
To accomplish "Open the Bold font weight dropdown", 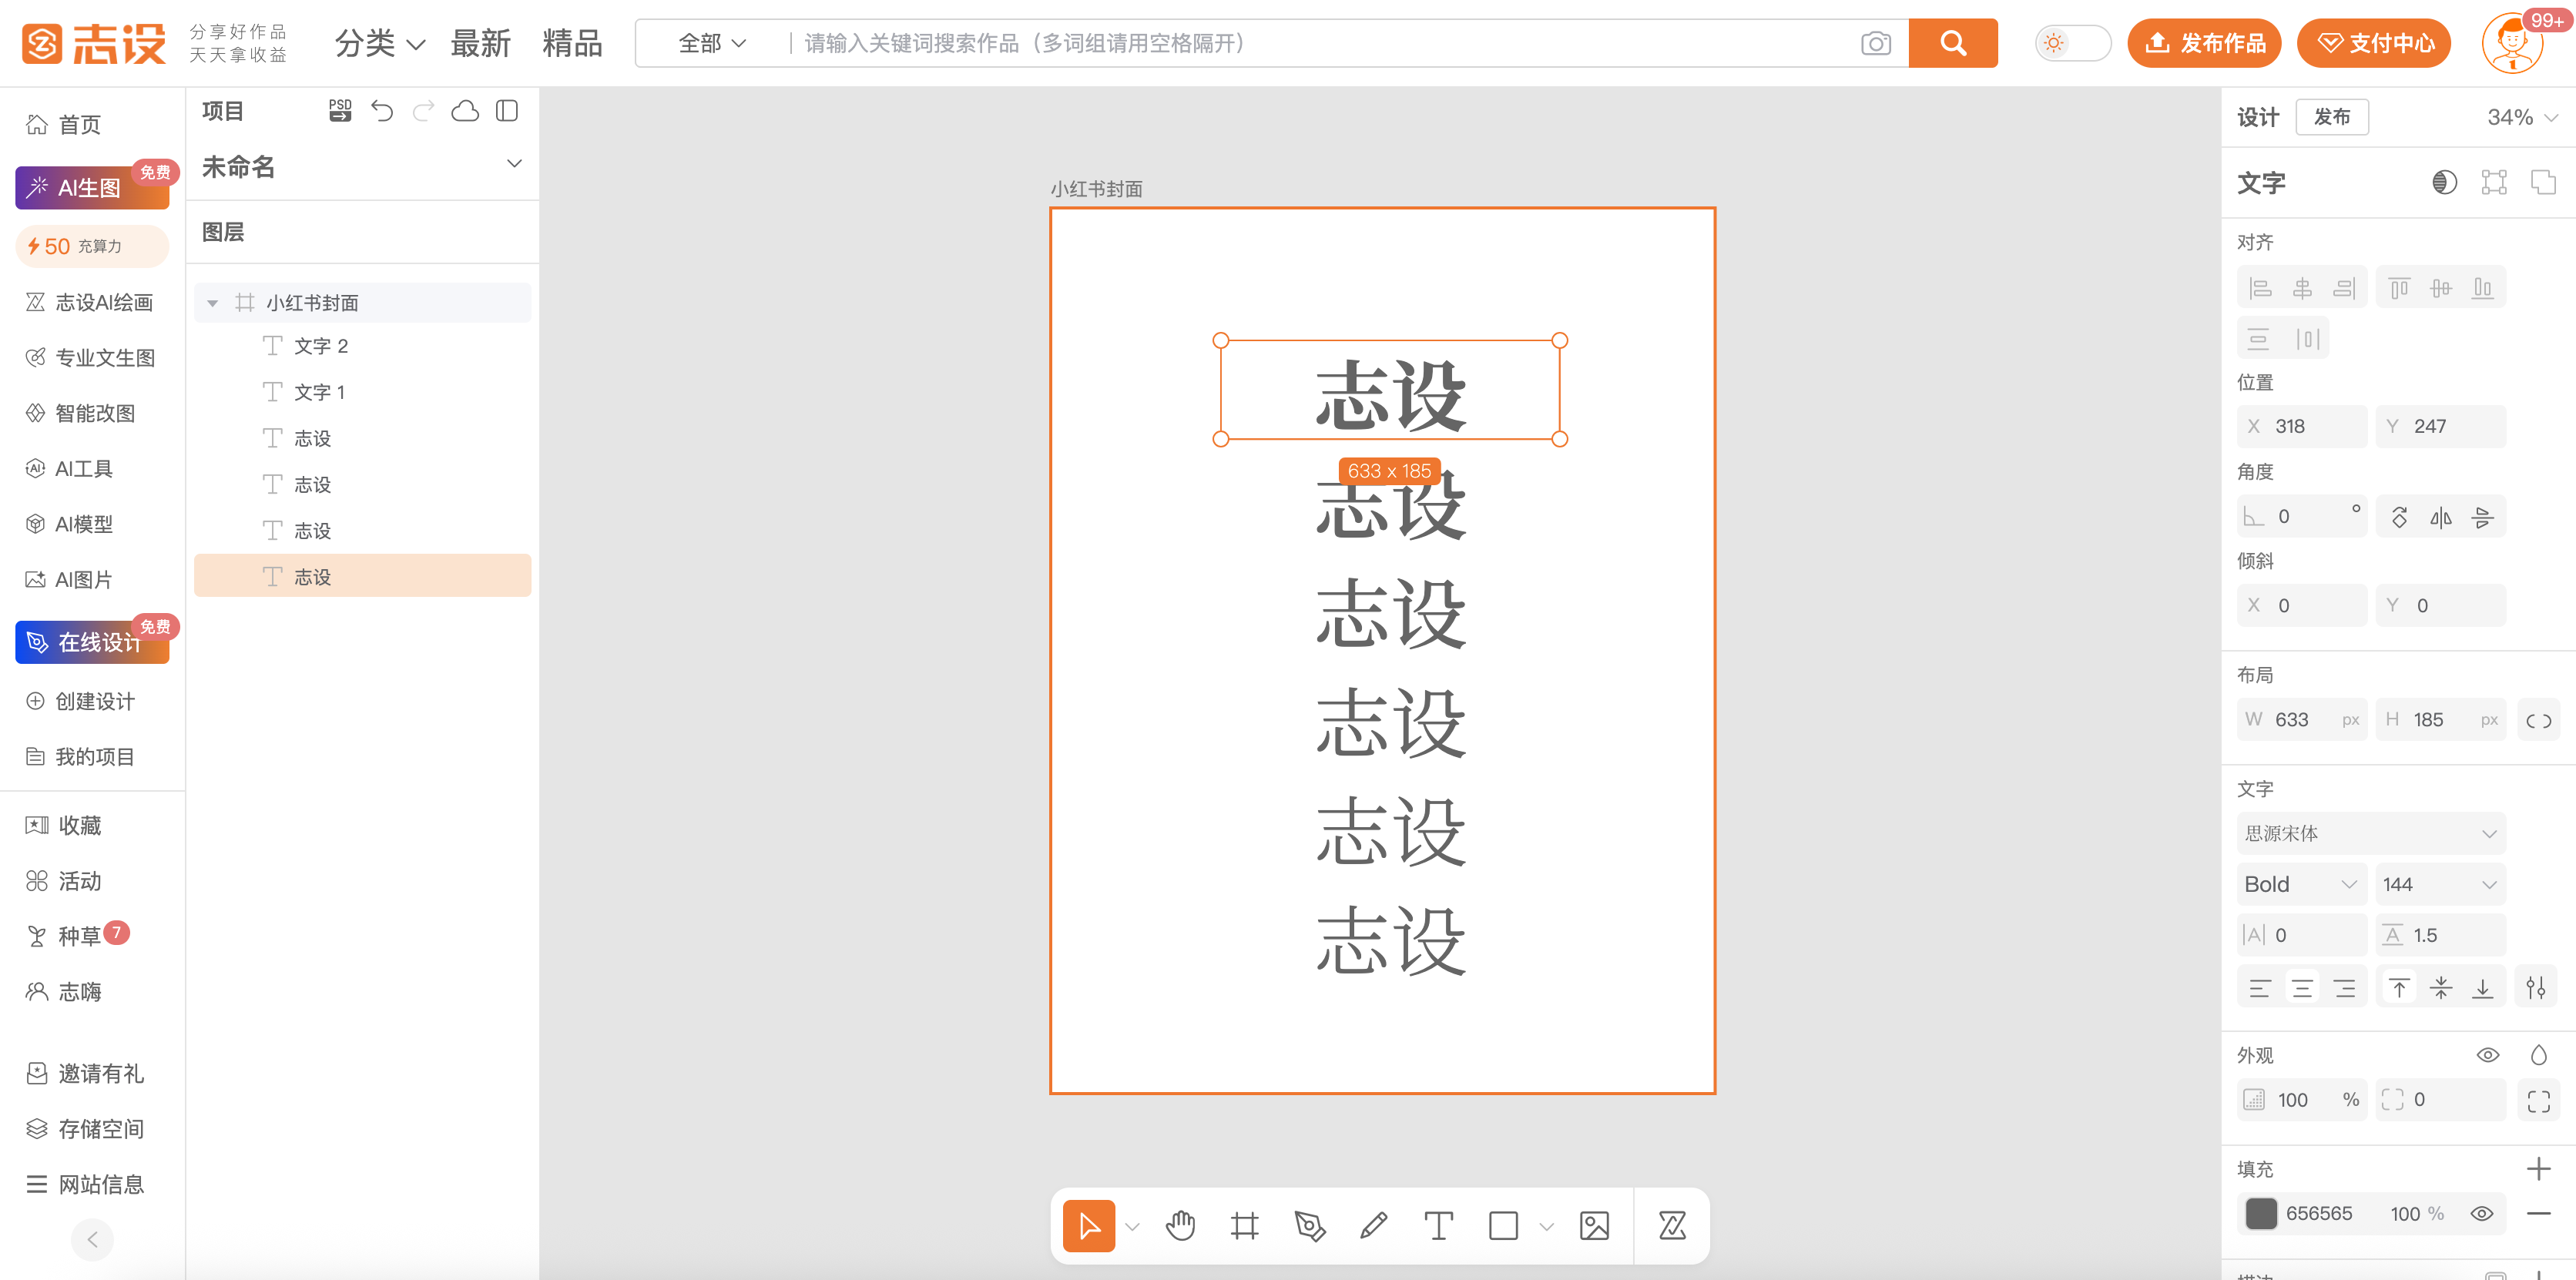I will [2300, 884].
